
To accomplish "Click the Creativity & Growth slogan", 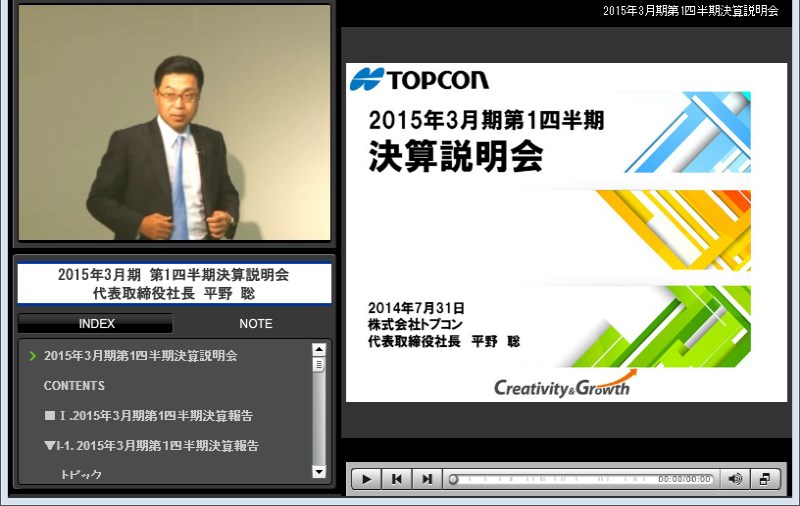I will coord(565,384).
